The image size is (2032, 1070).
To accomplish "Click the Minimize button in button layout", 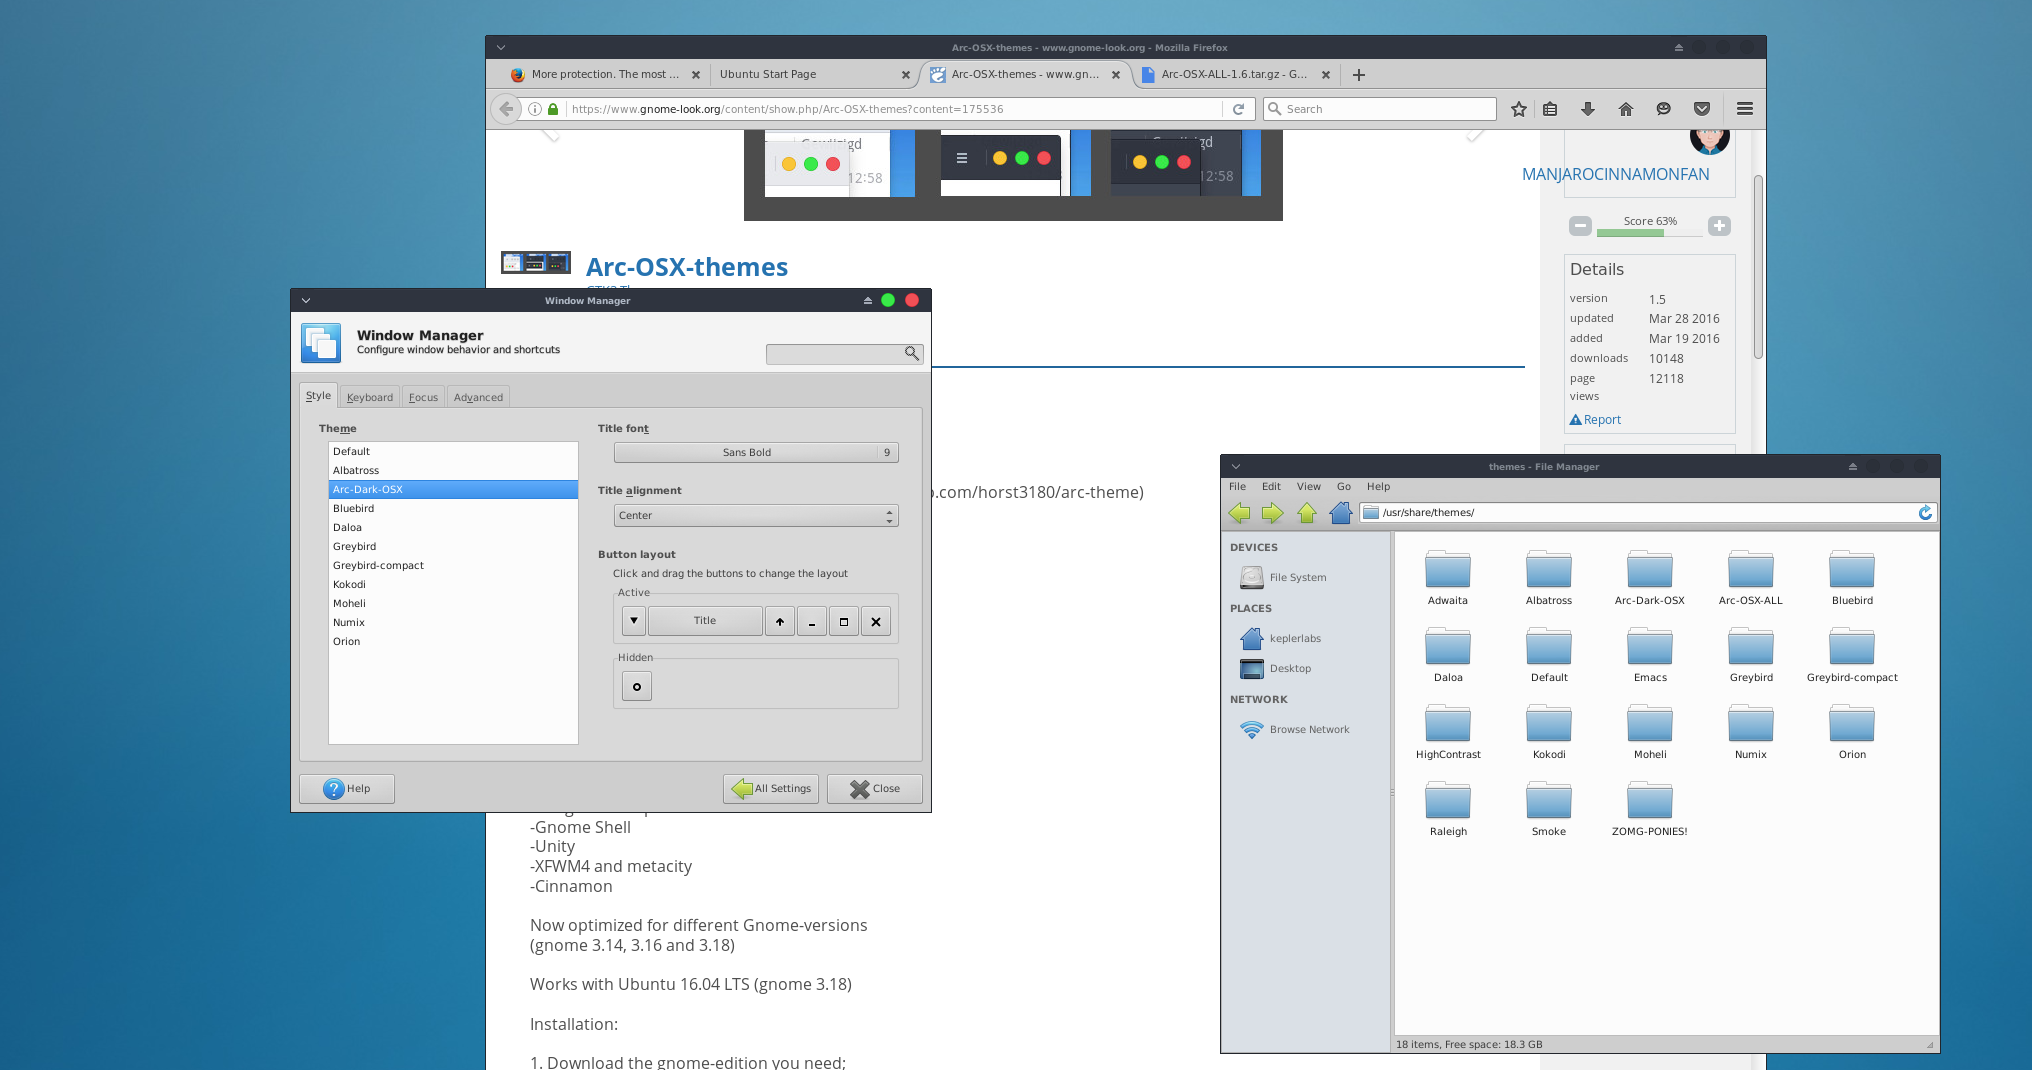I will 812,621.
